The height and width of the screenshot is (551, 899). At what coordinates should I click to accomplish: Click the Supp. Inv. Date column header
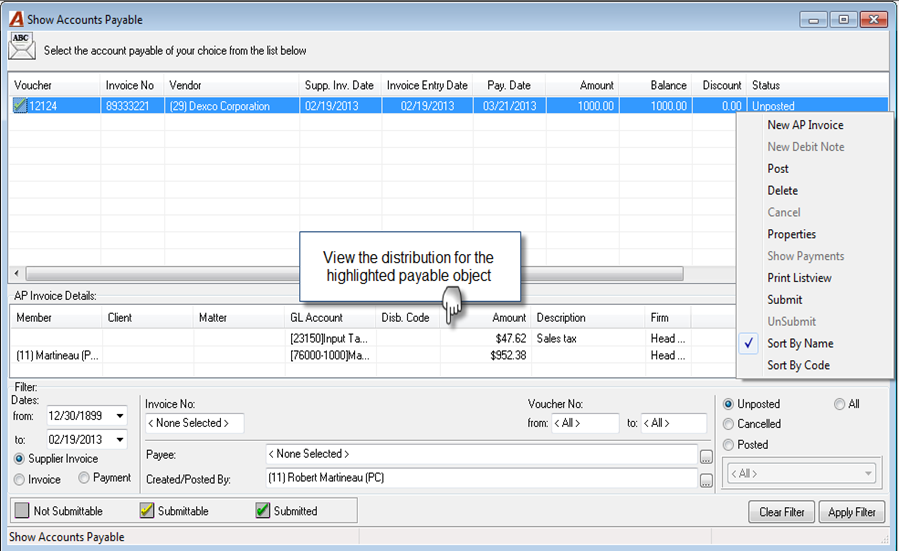click(339, 85)
